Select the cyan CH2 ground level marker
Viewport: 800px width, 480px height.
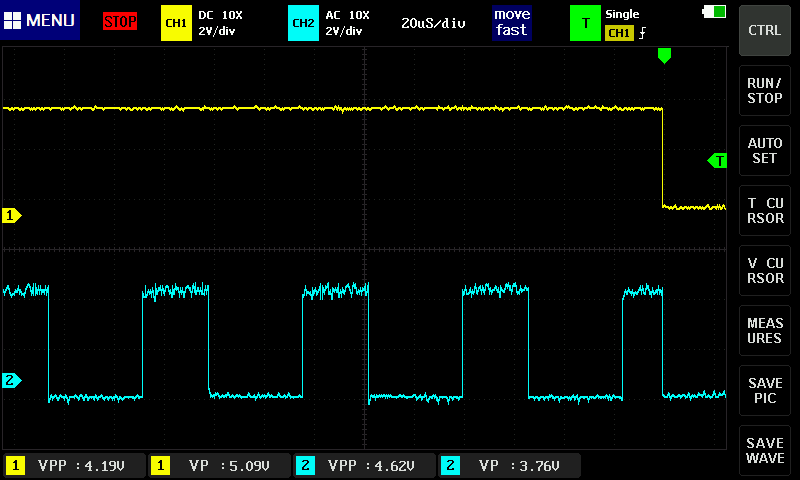(12, 380)
